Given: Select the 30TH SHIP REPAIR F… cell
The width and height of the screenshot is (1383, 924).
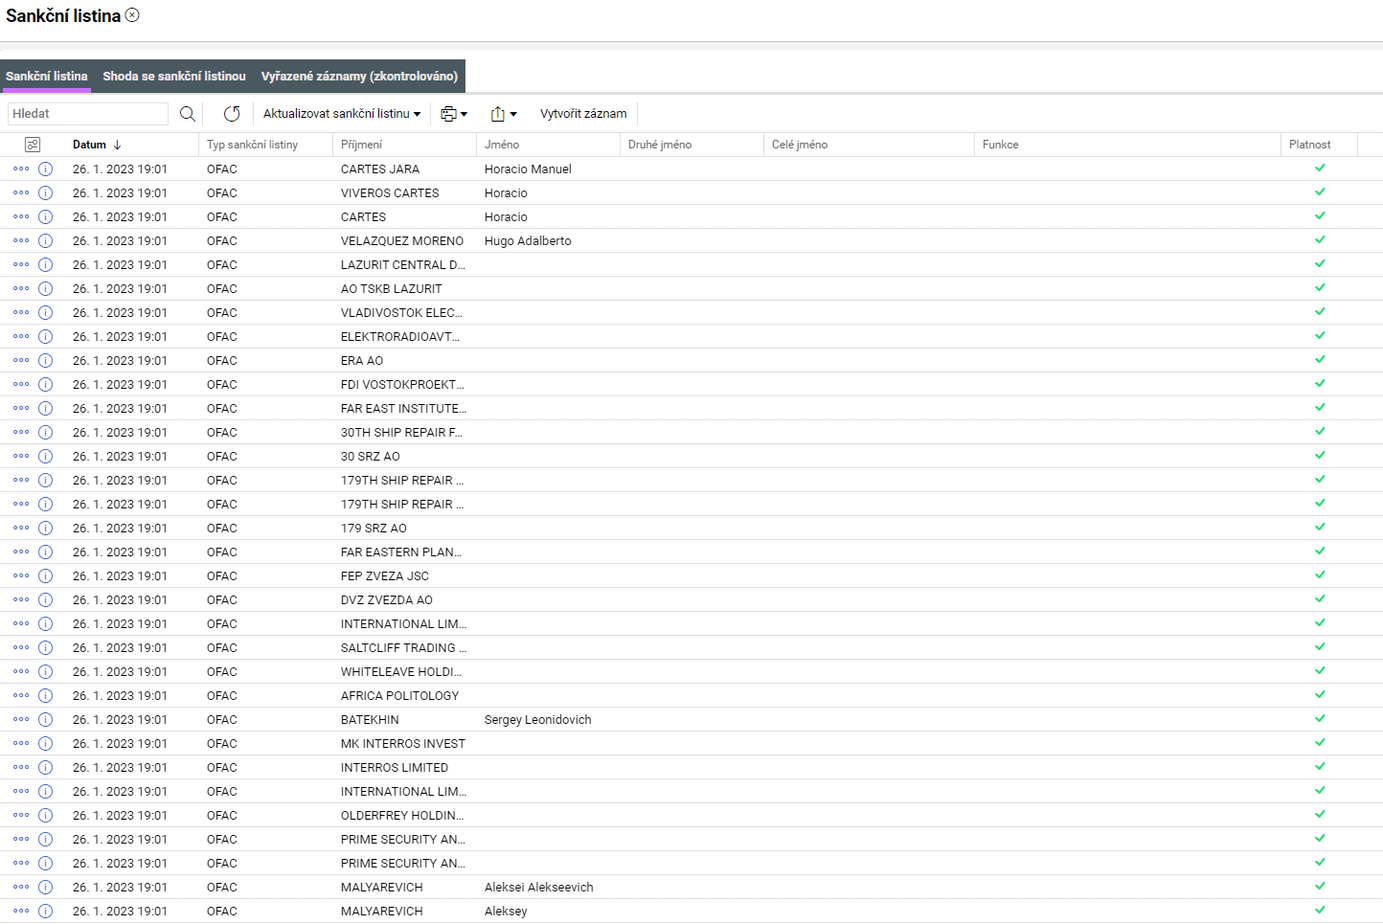Looking at the screenshot, I should click(402, 433).
